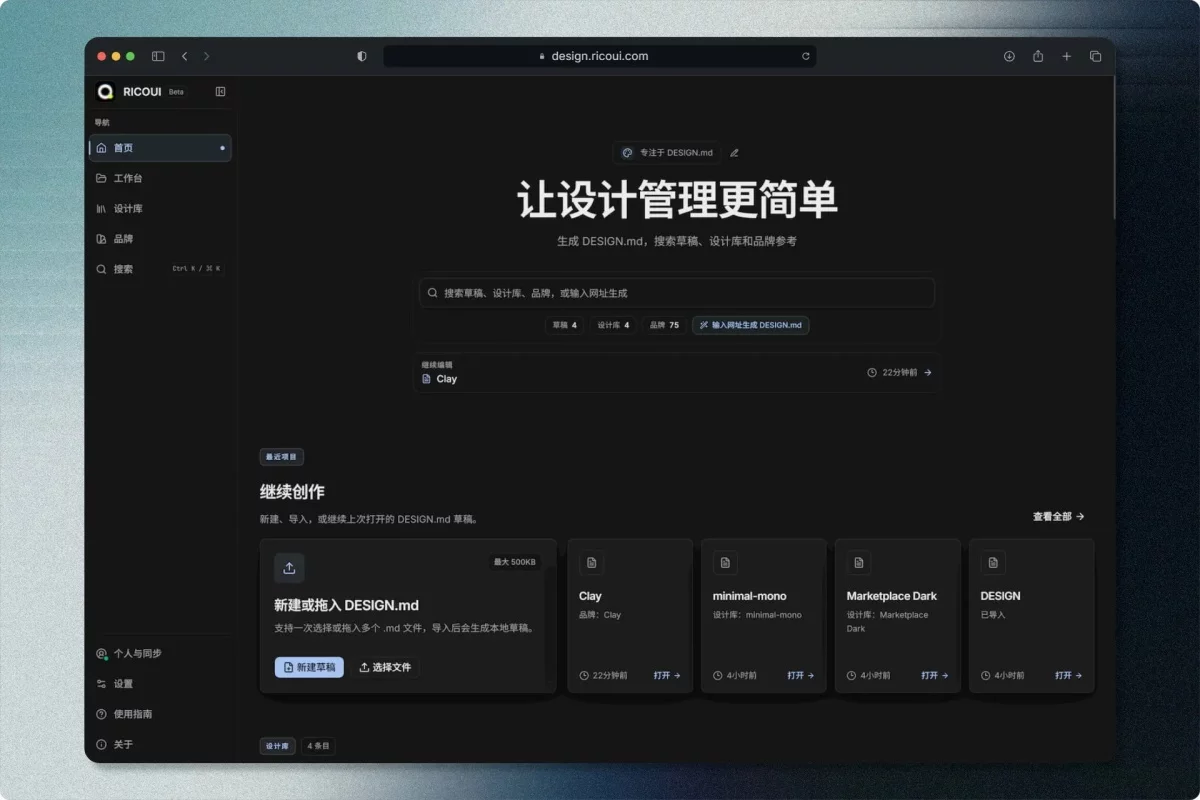Show Safari tab overview
Viewport: 1200px width, 800px height.
point(1095,56)
